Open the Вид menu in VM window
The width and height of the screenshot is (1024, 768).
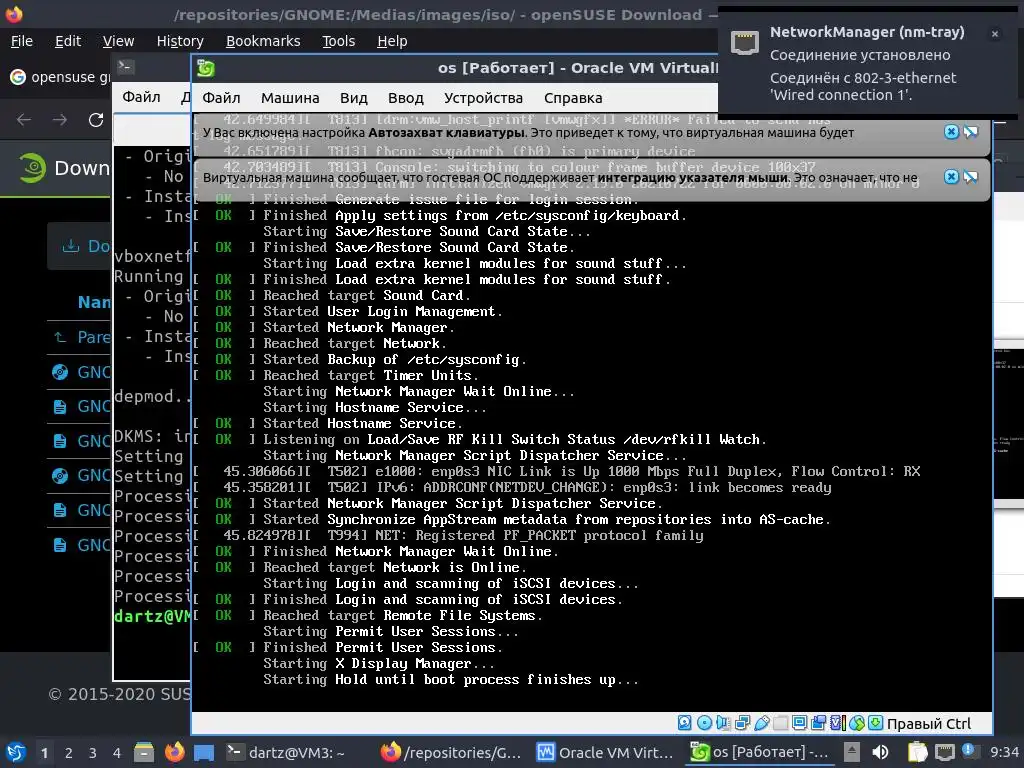(x=353, y=98)
